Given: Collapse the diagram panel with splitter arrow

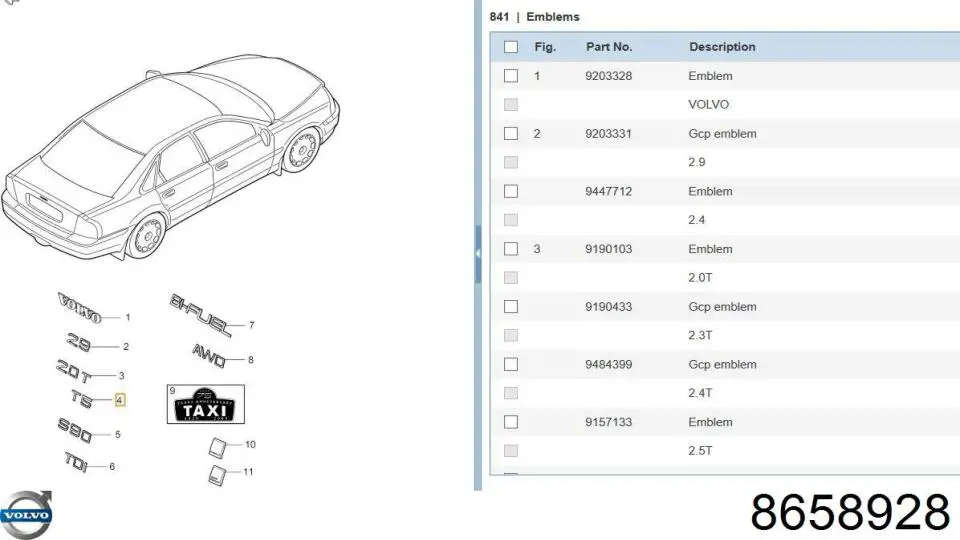Looking at the screenshot, I should [478, 253].
